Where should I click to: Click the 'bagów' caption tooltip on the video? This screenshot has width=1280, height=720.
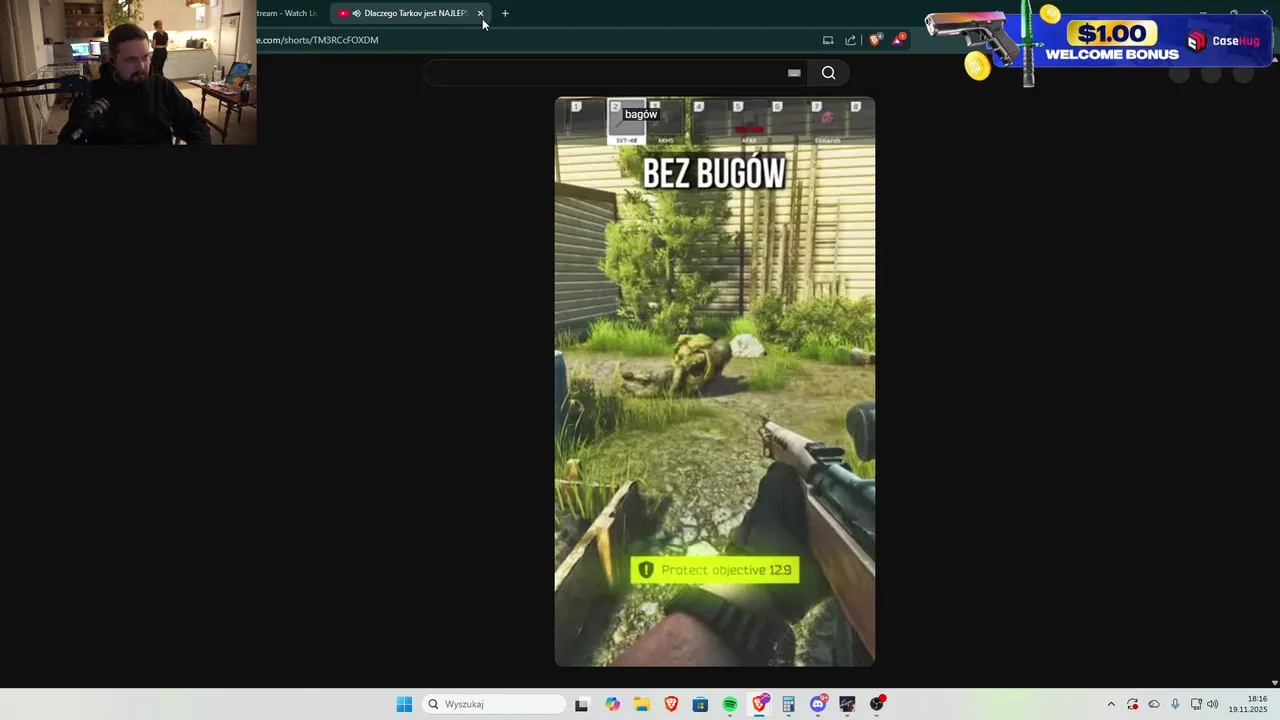[x=641, y=114]
